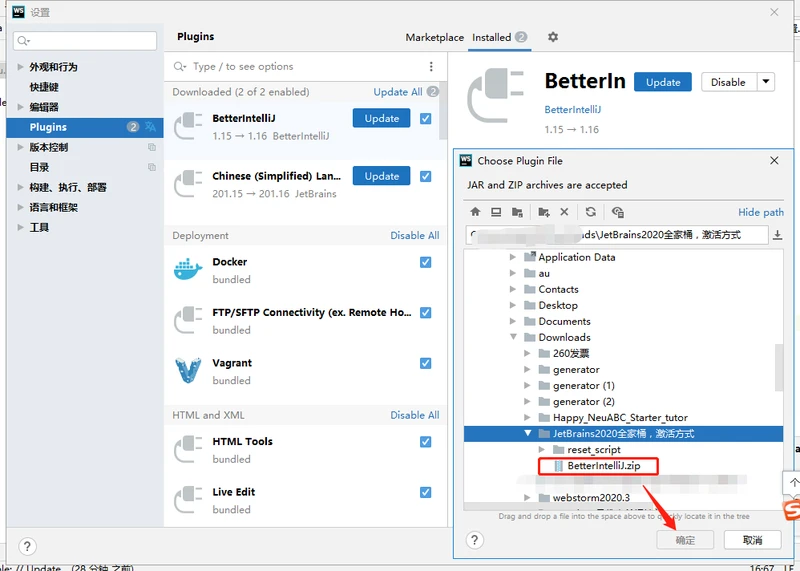Open the plugins gear settings icon

[x=553, y=37]
